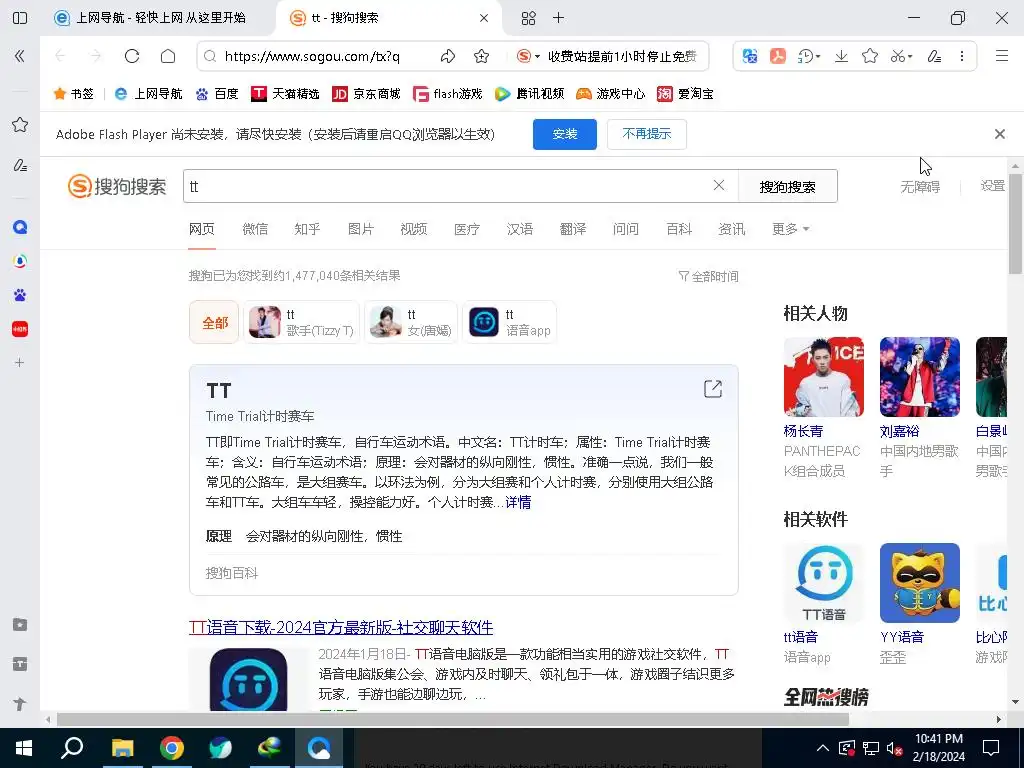Open 百度 bookmark
This screenshot has height=768, width=1024.
pyautogui.click(x=217, y=94)
